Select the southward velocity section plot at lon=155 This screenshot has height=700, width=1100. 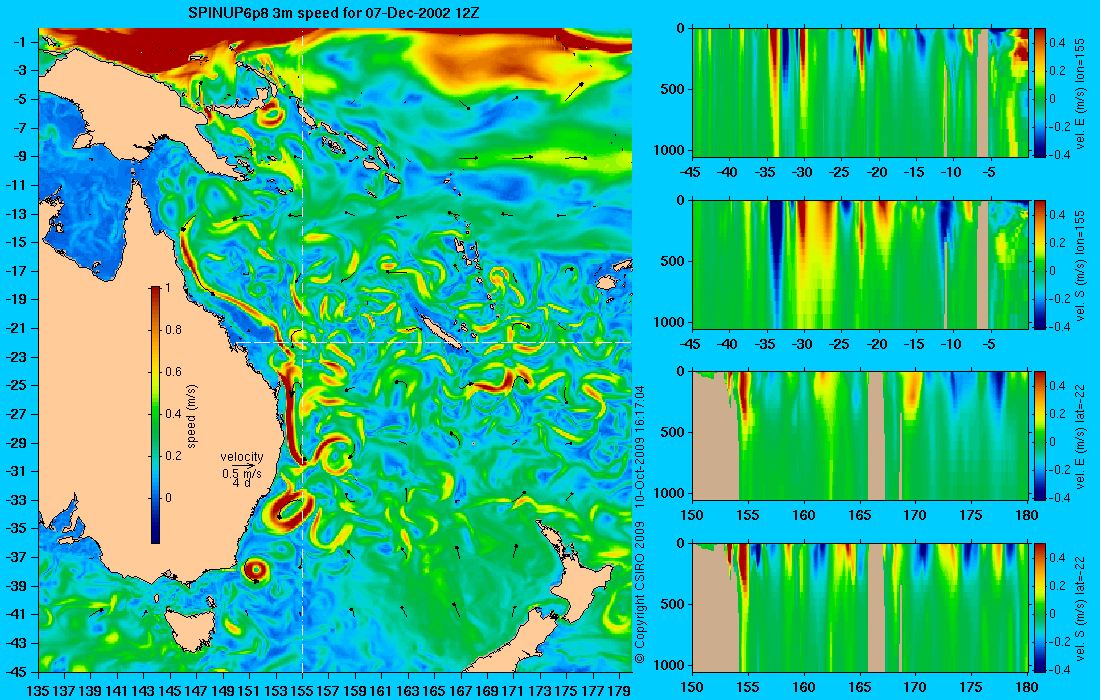(x=861, y=264)
